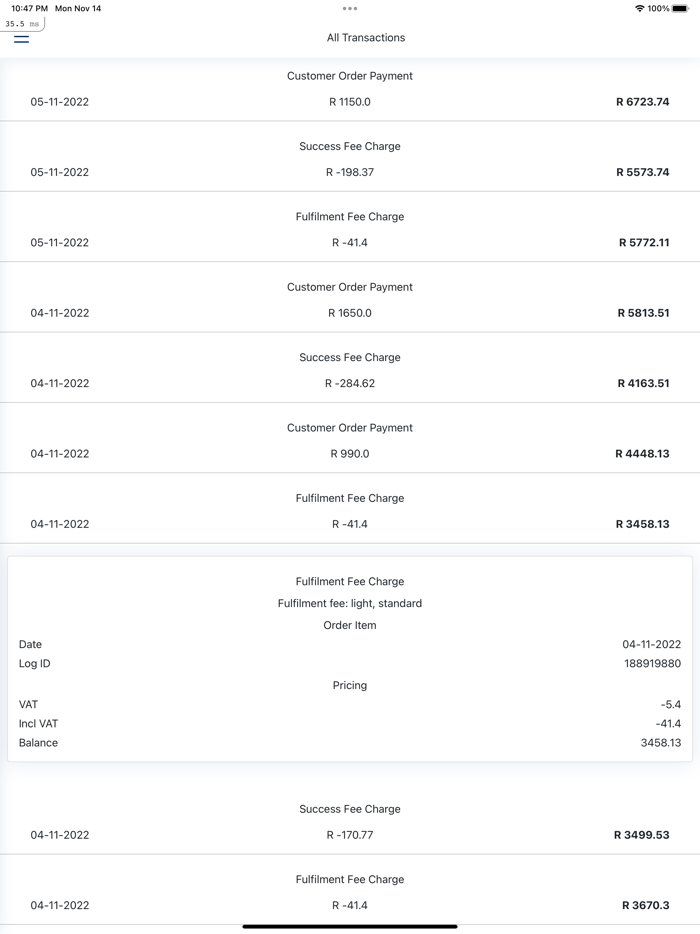Collapse the expanded Fulfilment Fee Charge row
The height and width of the screenshot is (934, 700).
(x=350, y=511)
